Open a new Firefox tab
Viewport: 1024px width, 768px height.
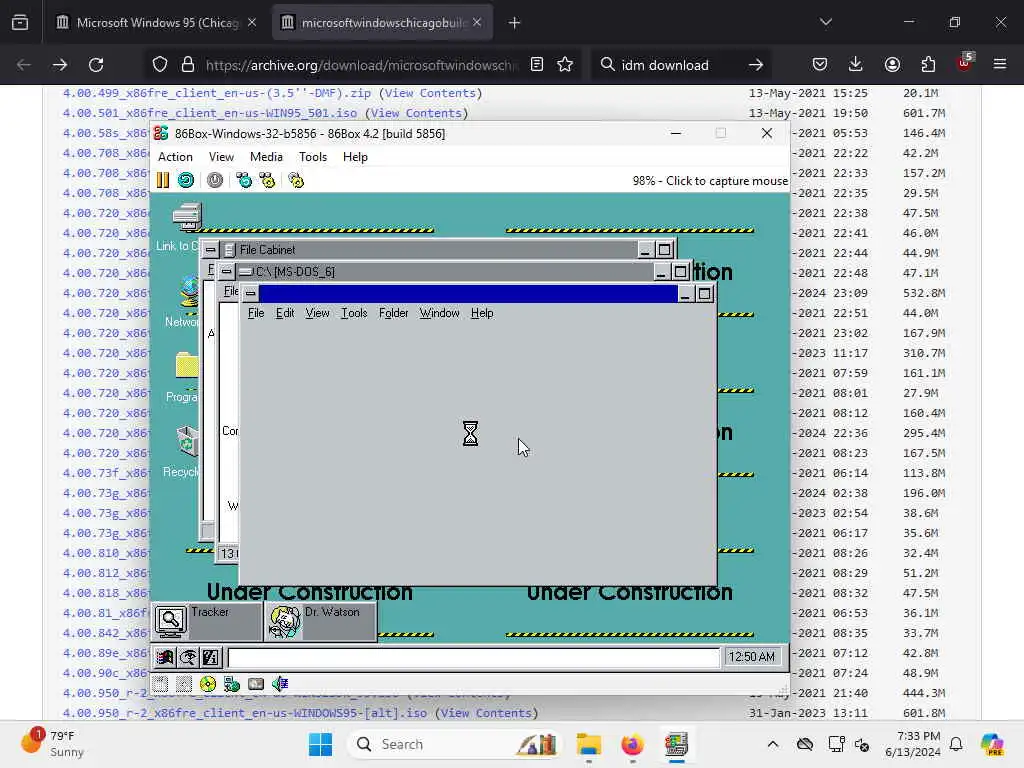pyautogui.click(x=514, y=23)
